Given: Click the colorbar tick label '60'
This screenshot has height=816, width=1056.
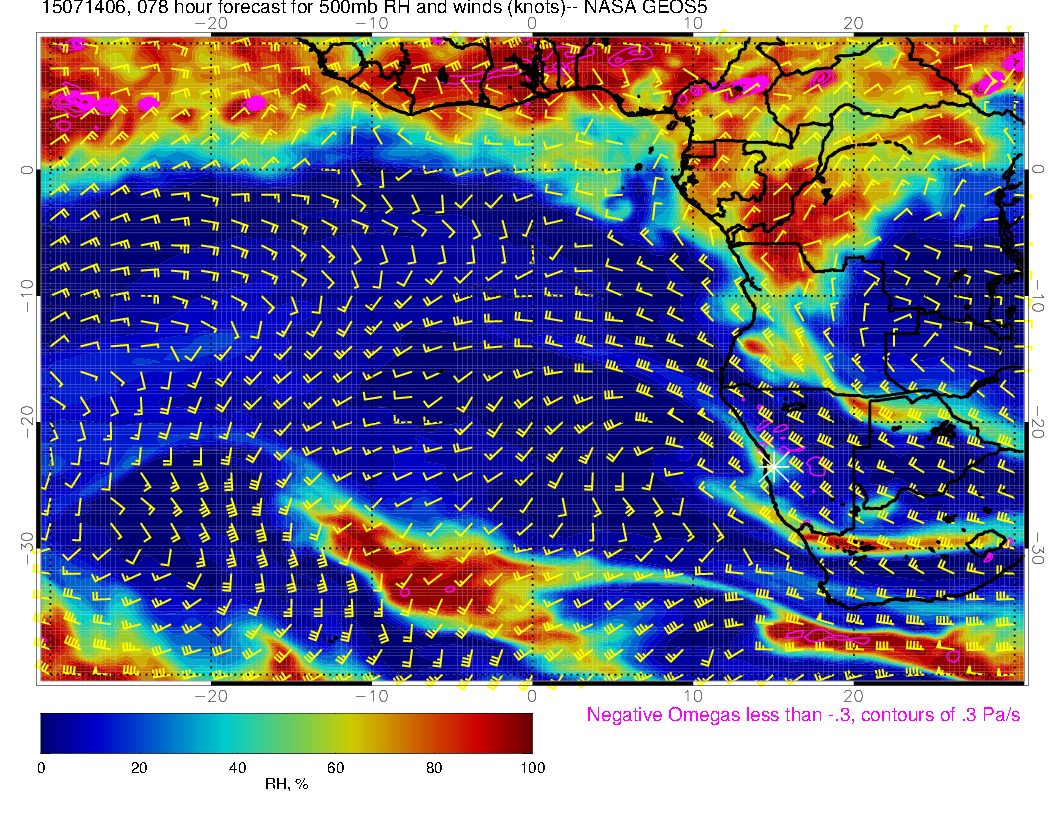Looking at the screenshot, I should pyautogui.click(x=335, y=768).
